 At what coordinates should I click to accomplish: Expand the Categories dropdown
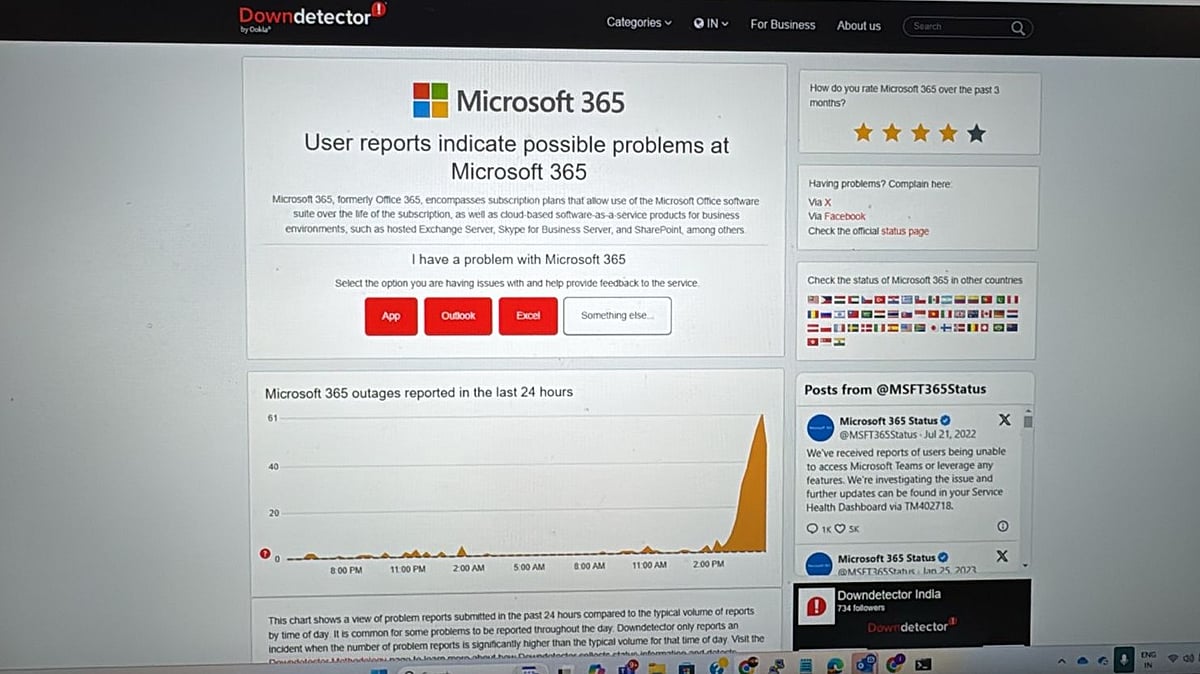639,23
